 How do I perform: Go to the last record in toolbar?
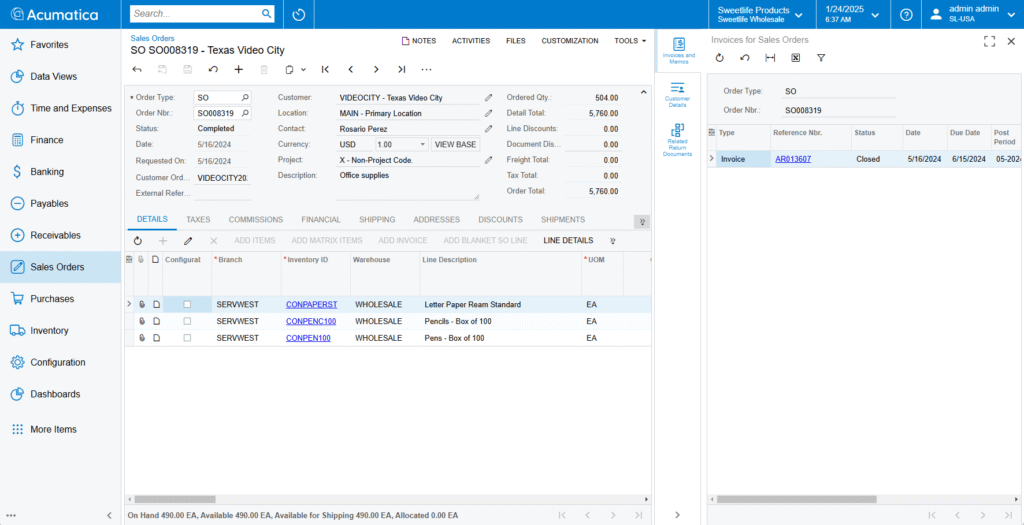pos(401,70)
